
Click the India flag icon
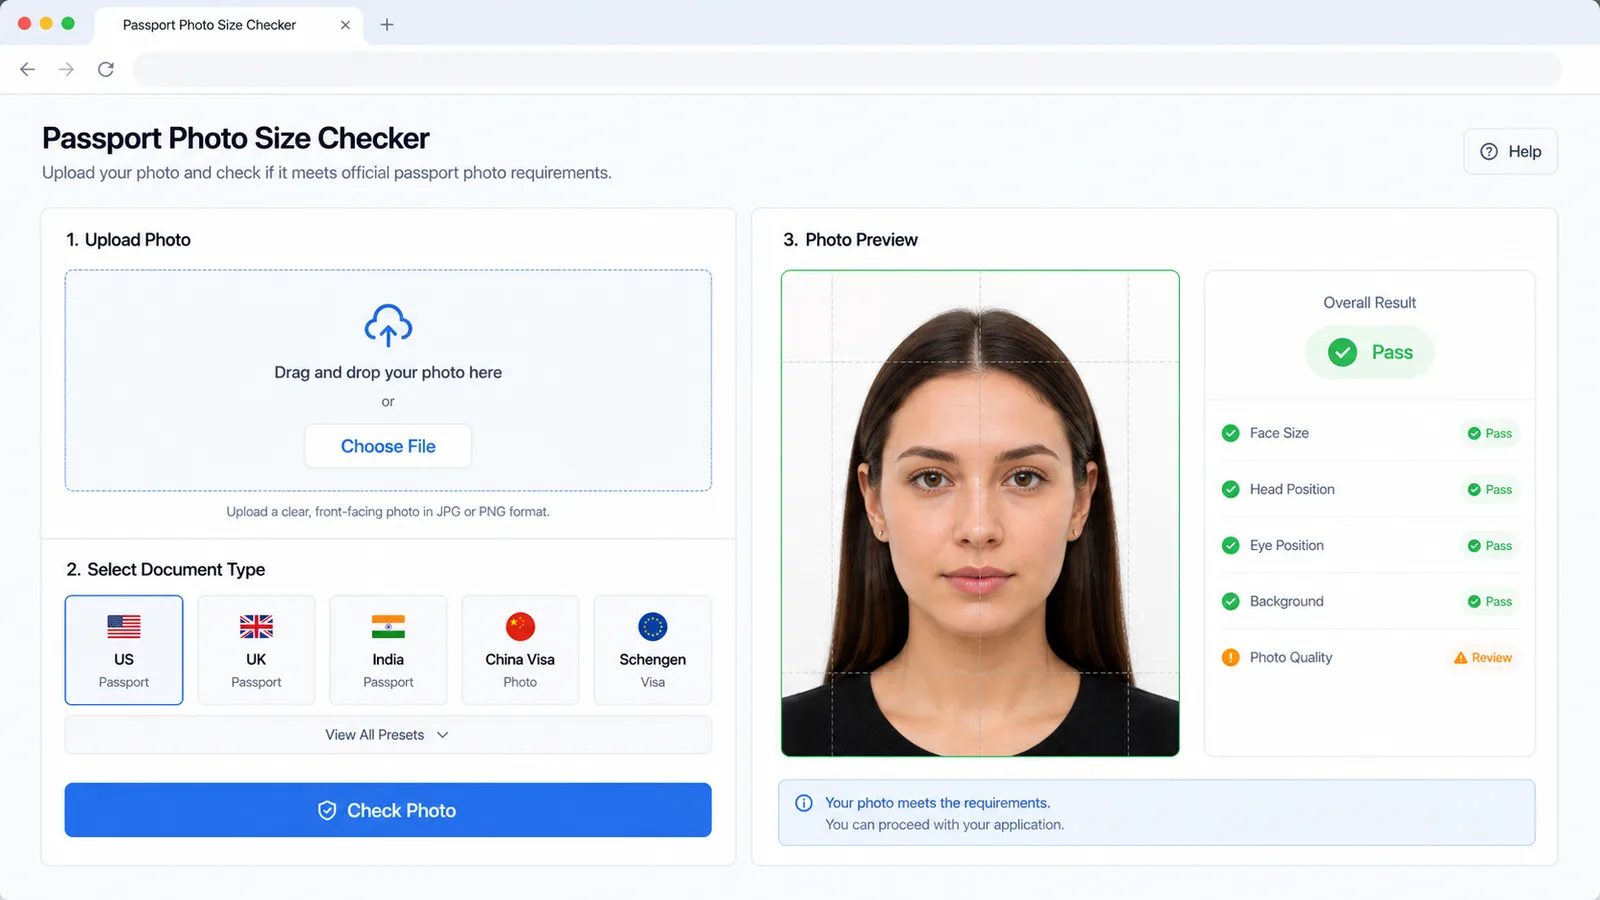click(x=388, y=627)
